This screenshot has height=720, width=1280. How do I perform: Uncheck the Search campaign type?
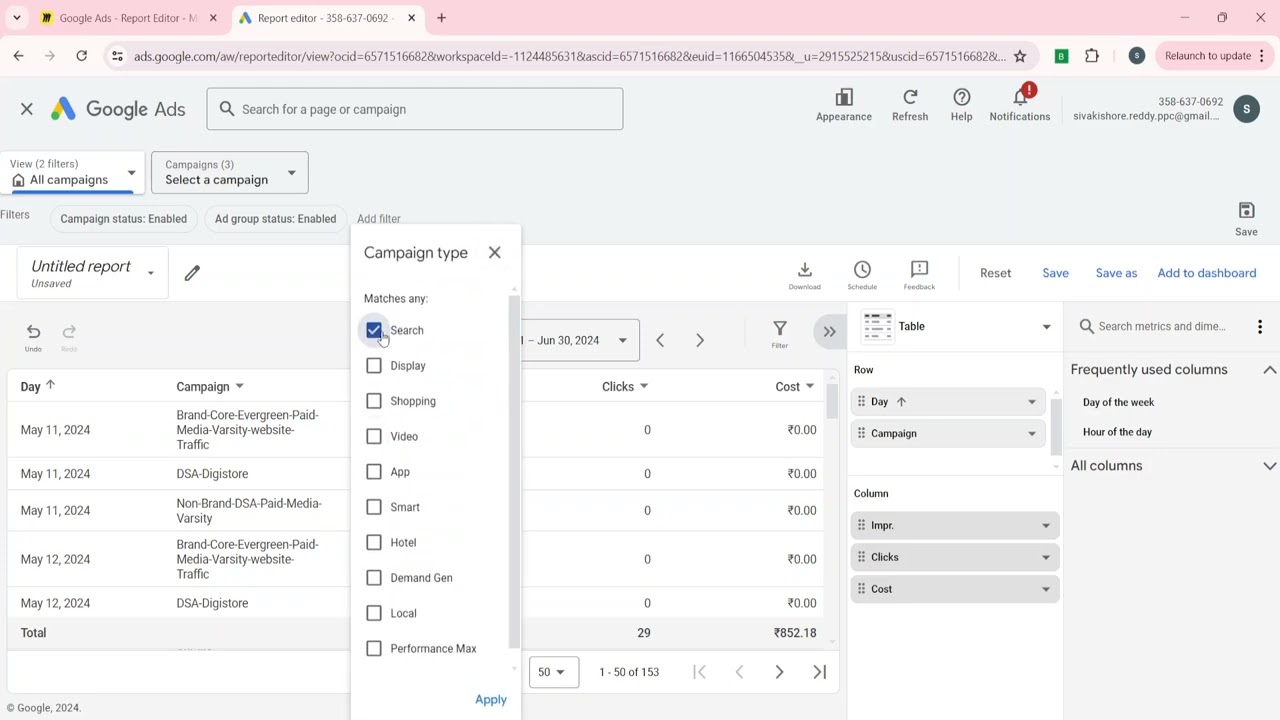point(374,330)
